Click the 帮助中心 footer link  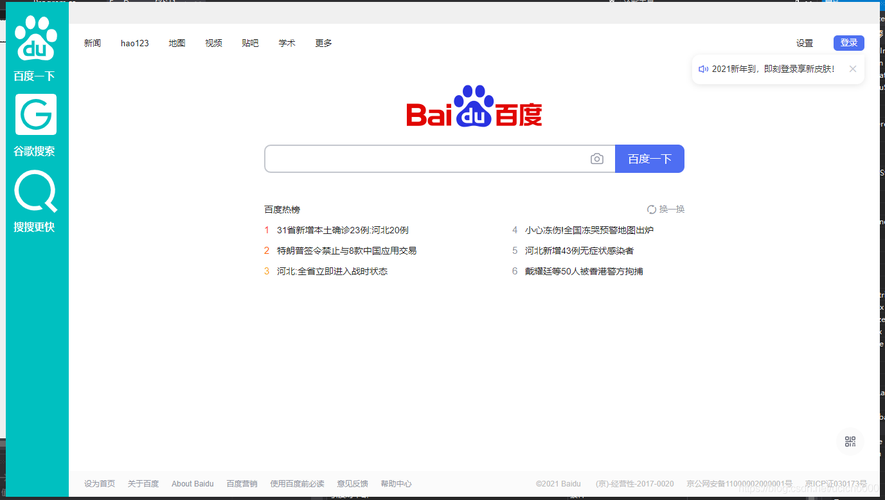coord(396,484)
